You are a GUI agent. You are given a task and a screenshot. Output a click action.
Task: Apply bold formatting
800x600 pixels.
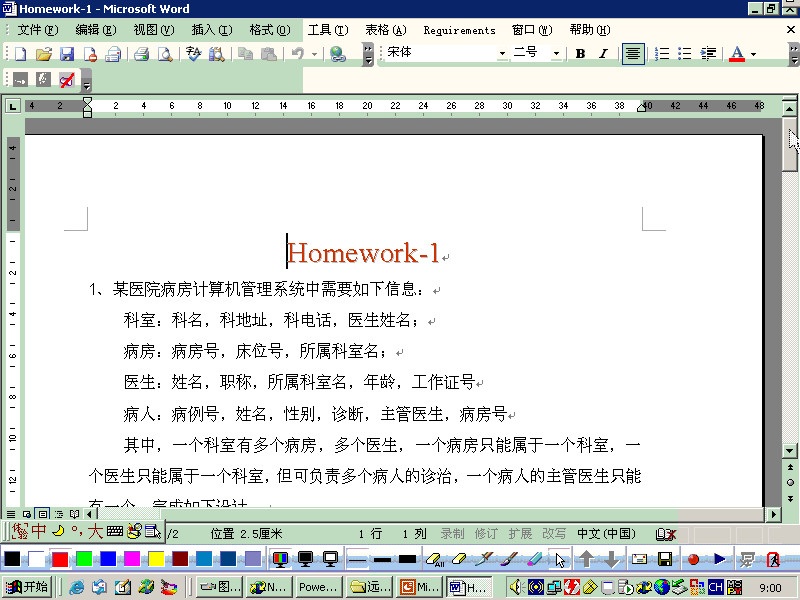pyautogui.click(x=580, y=54)
